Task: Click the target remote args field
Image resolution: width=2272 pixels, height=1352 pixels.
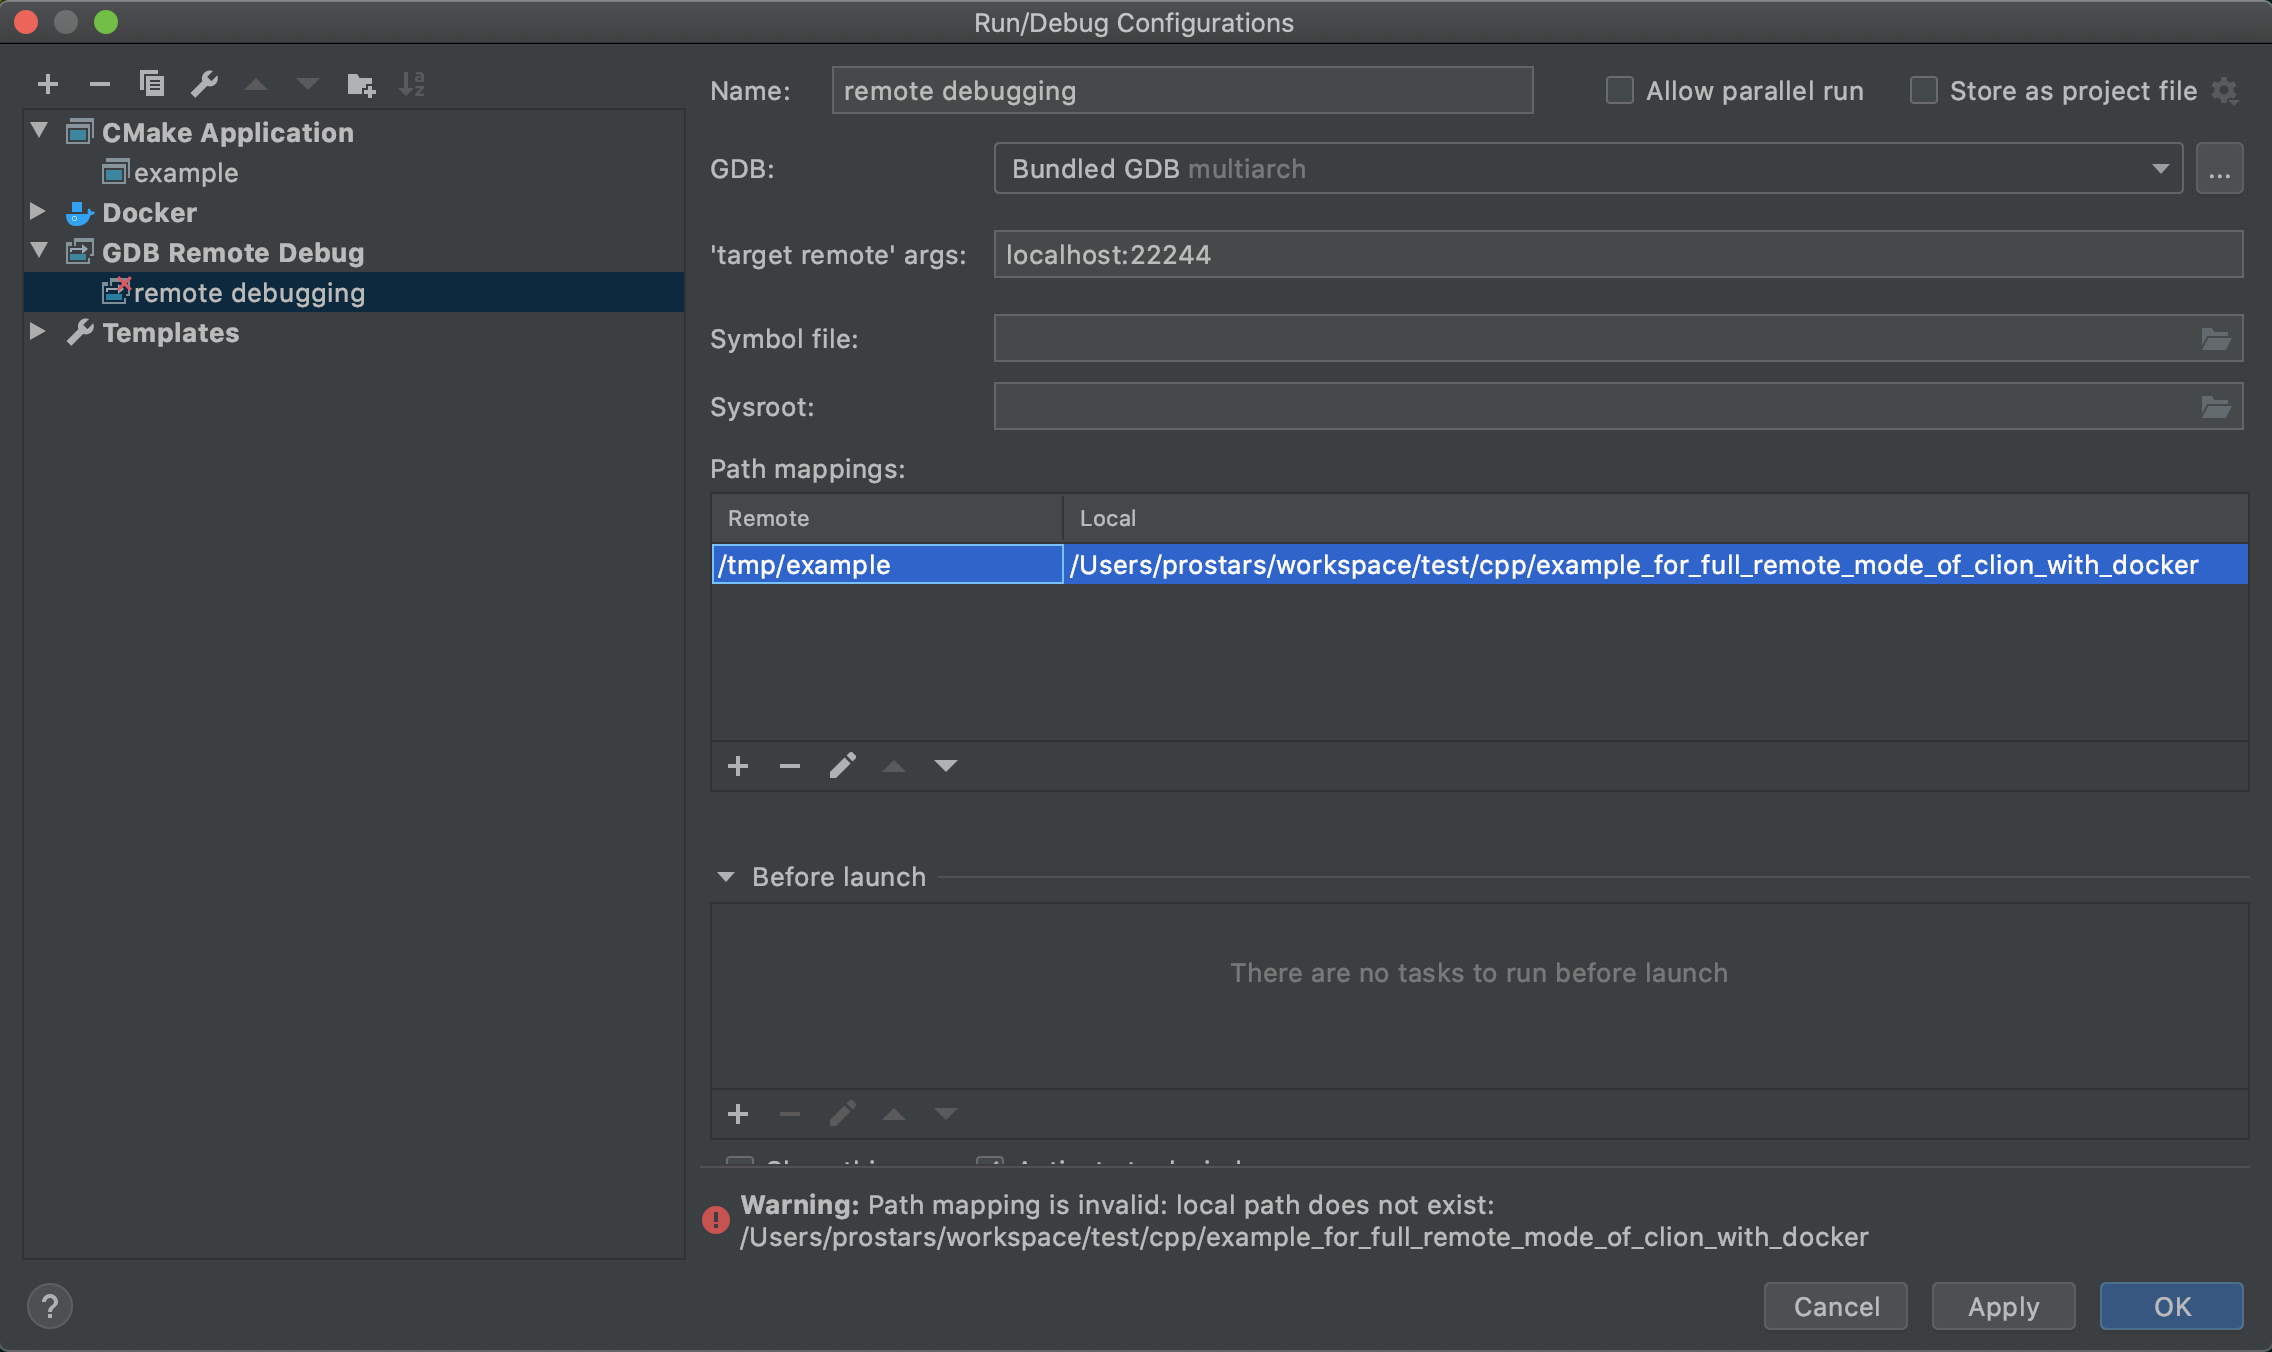Action: [1617, 255]
